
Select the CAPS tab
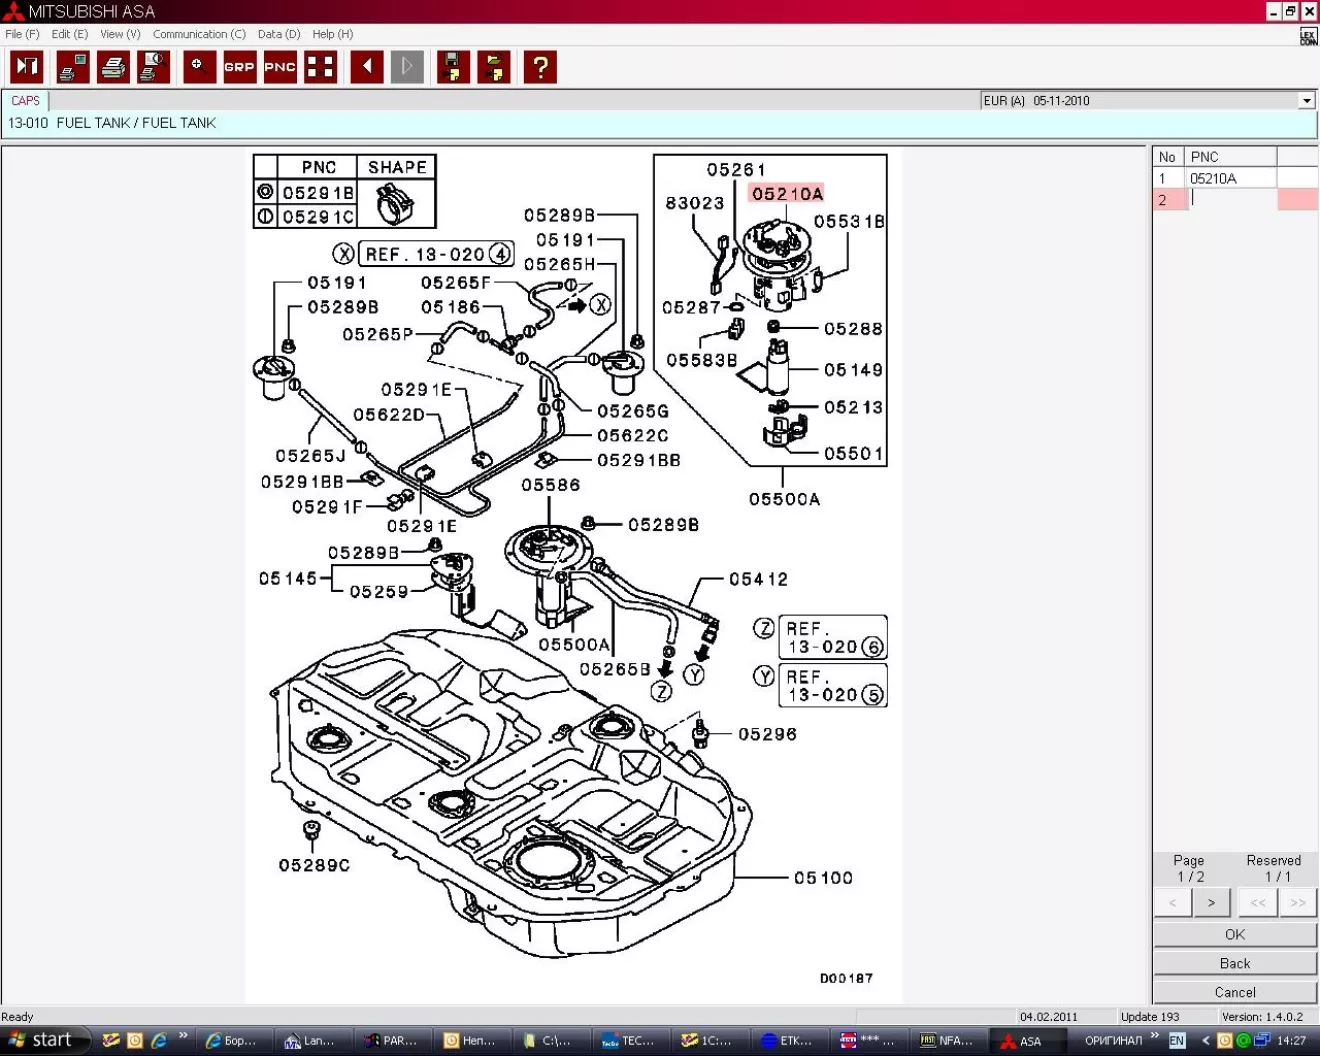click(x=26, y=101)
